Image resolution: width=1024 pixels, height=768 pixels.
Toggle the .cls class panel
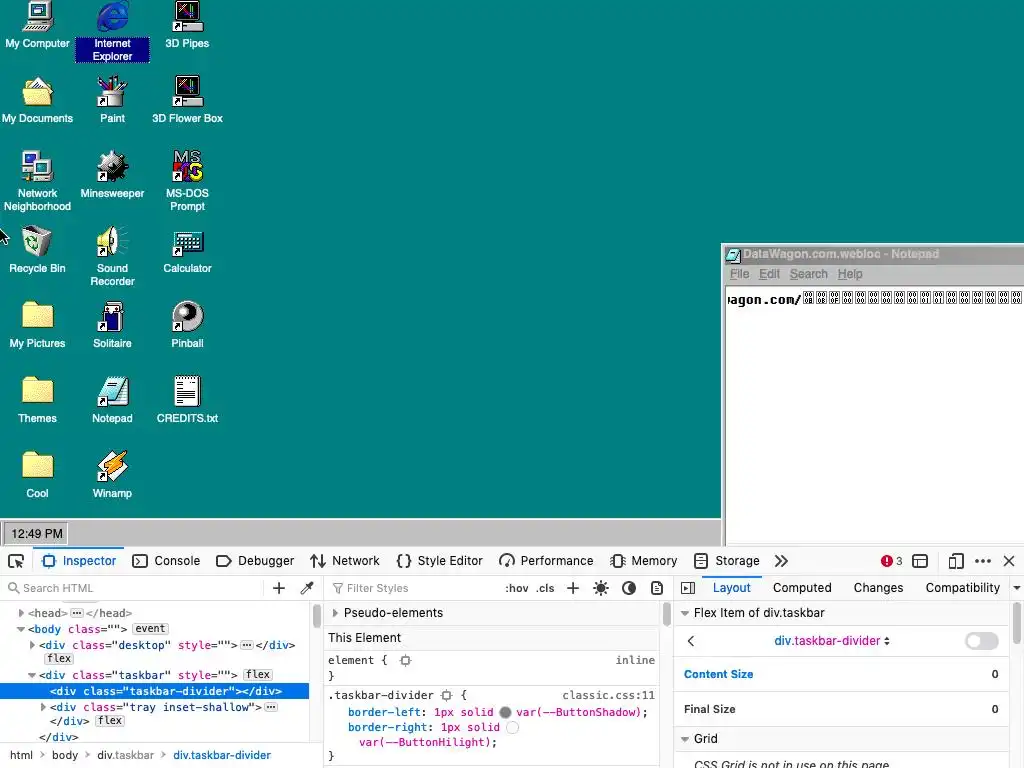[545, 588]
